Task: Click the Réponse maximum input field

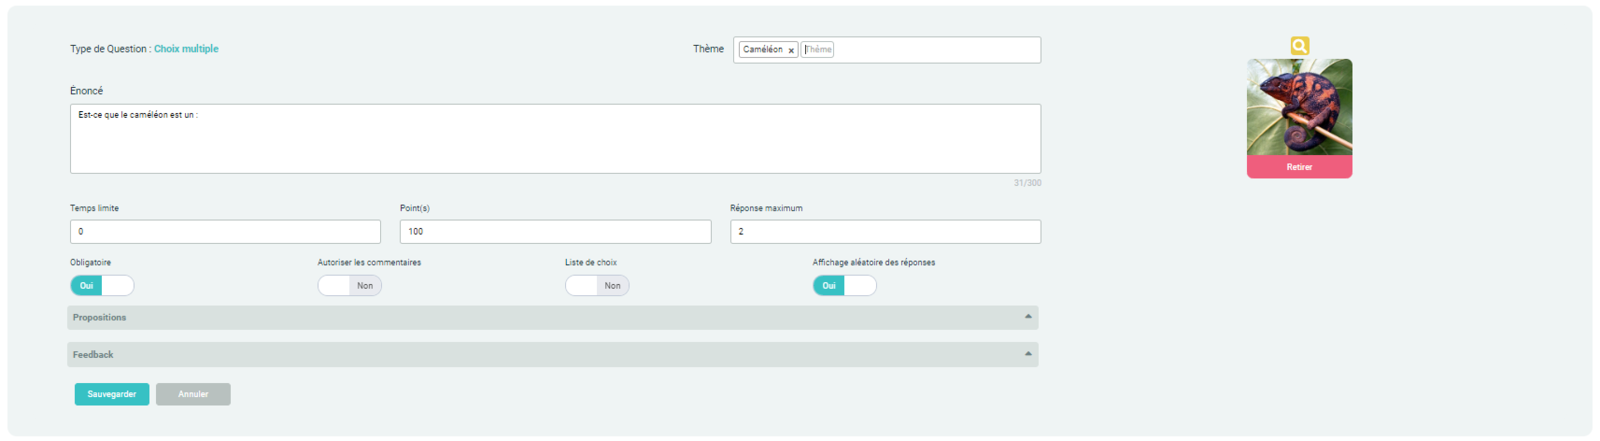Action: pos(885,232)
